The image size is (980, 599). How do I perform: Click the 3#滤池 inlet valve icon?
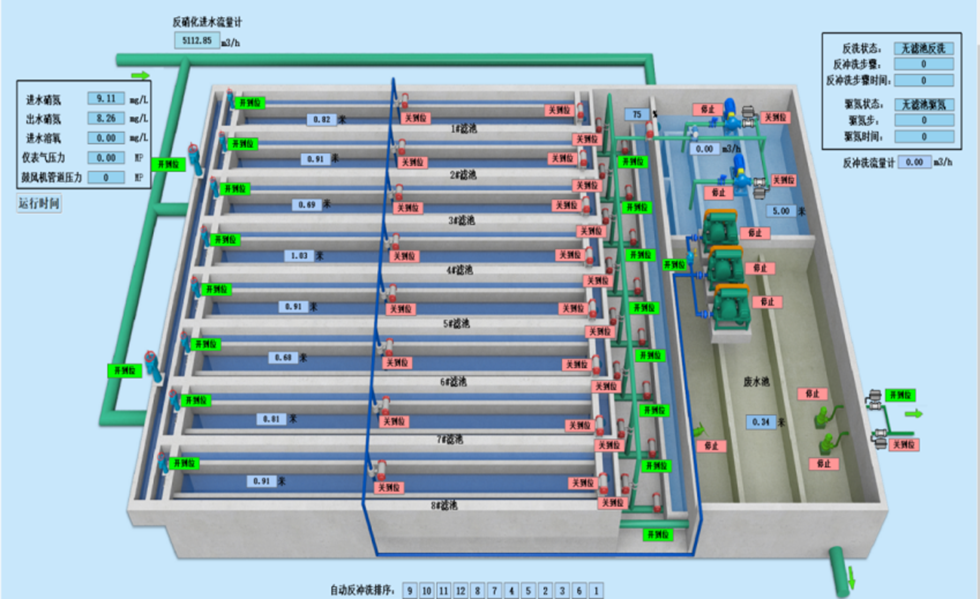(214, 186)
